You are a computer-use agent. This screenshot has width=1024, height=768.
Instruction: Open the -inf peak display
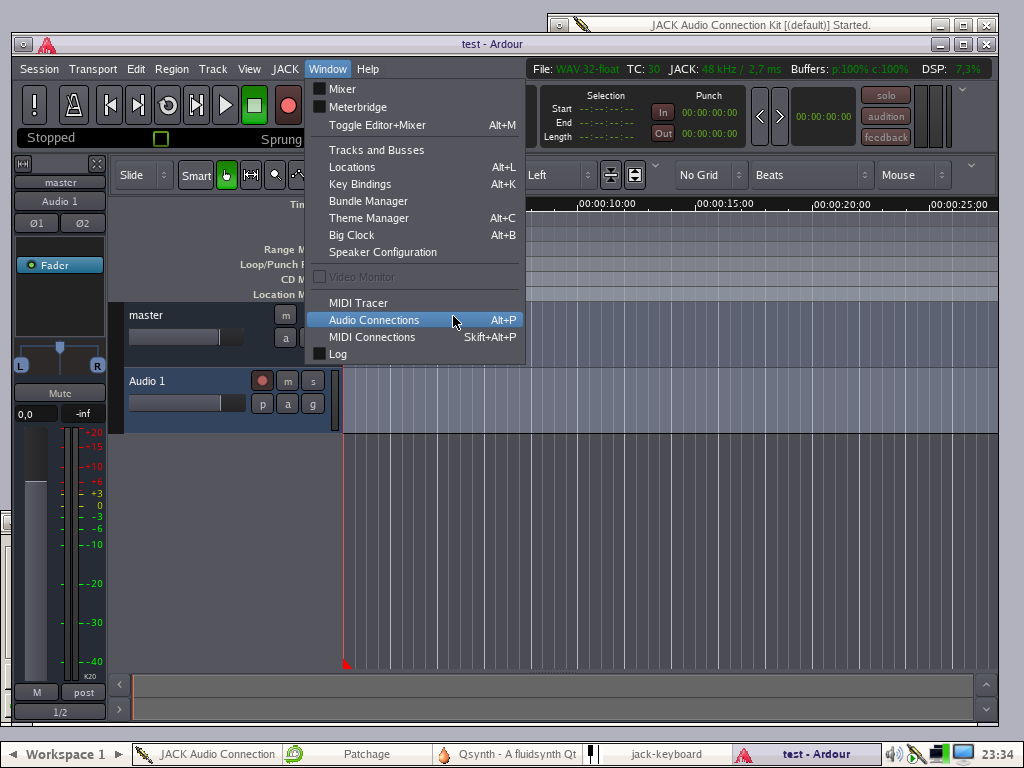pos(83,413)
